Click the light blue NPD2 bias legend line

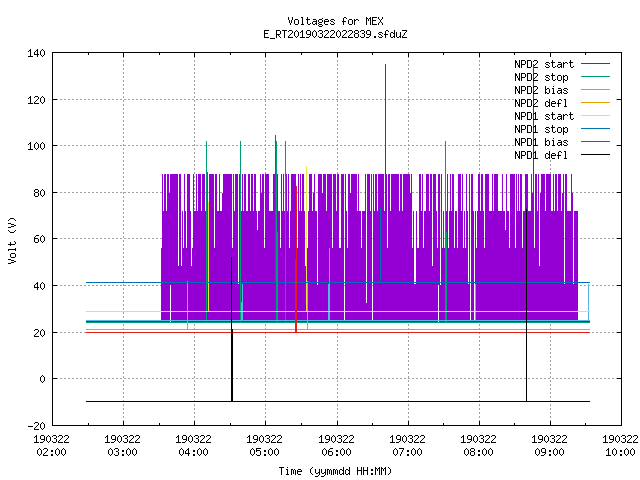pyautogui.click(x=596, y=89)
